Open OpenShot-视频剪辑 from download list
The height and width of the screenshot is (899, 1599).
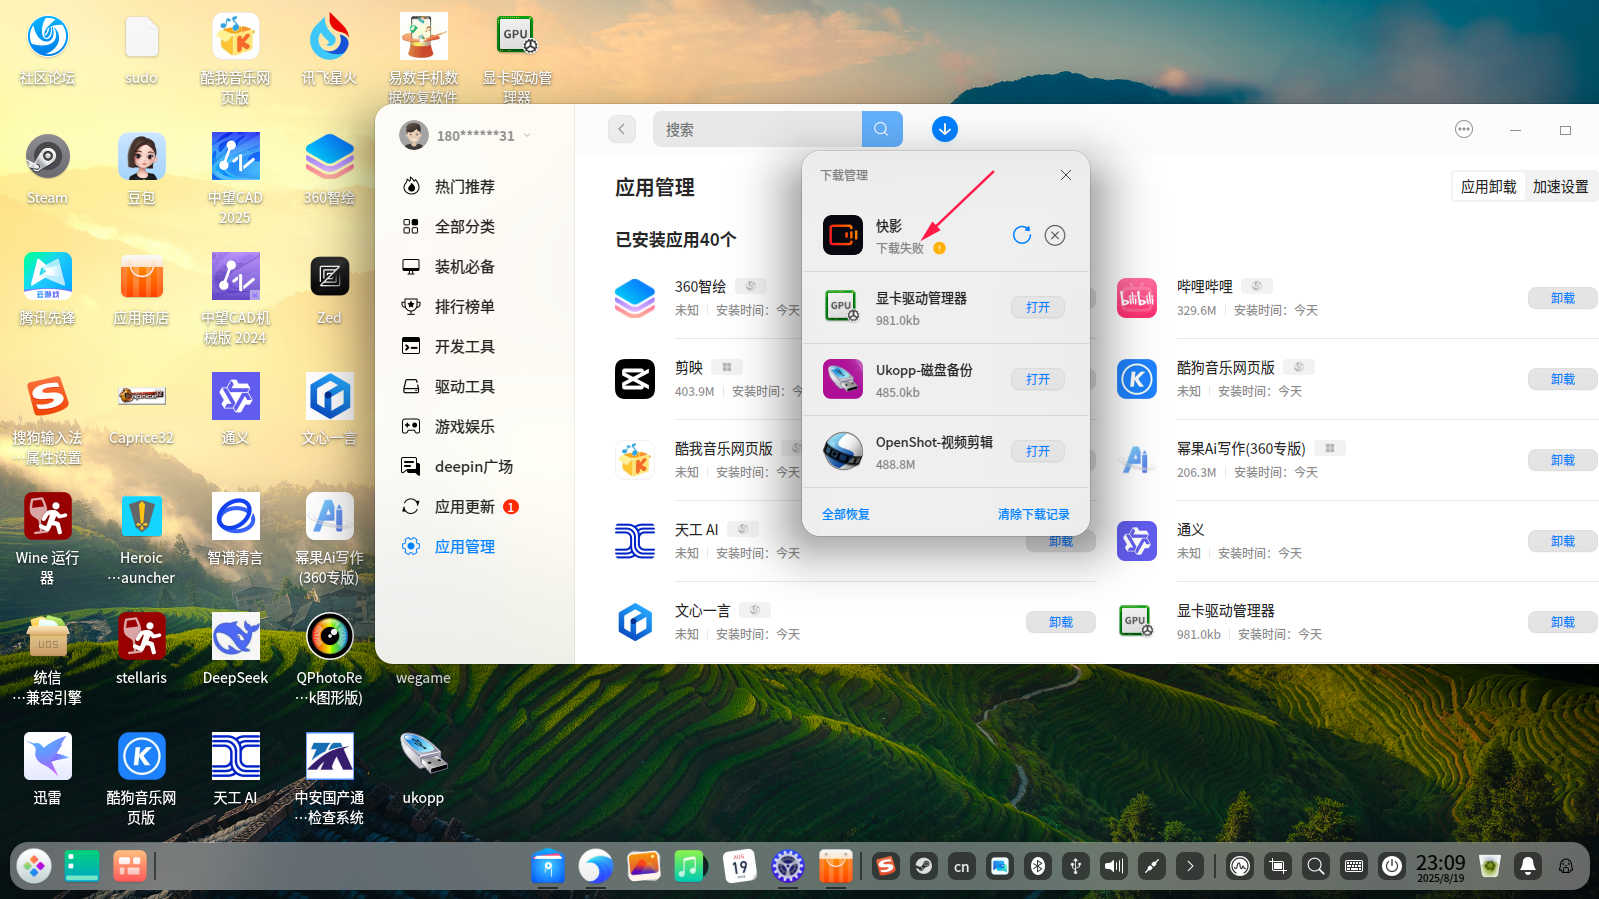pyautogui.click(x=1038, y=451)
